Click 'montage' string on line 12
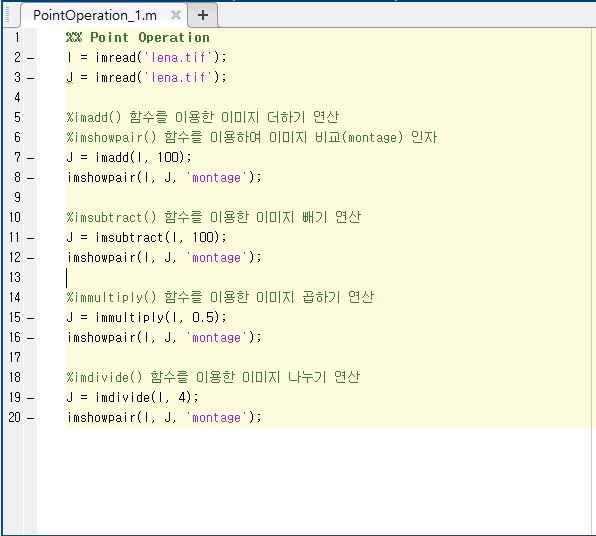This screenshot has width=596, height=536. coord(216,257)
